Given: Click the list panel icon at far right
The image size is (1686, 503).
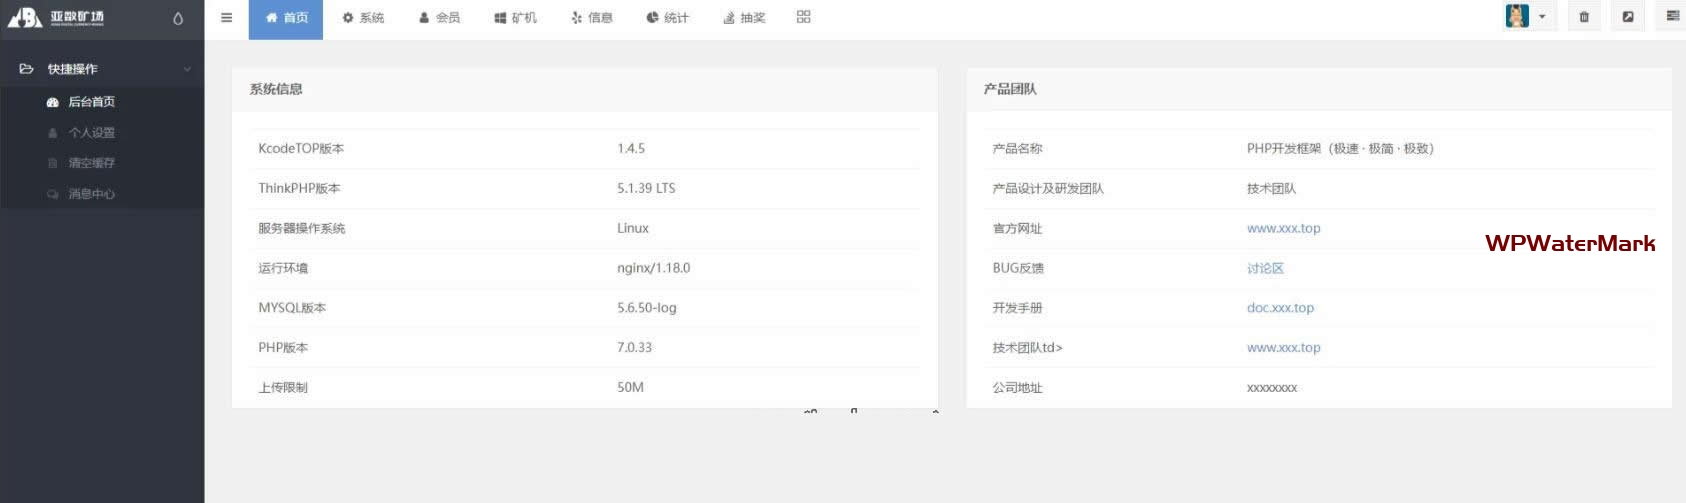Looking at the screenshot, I should coord(1672,17).
